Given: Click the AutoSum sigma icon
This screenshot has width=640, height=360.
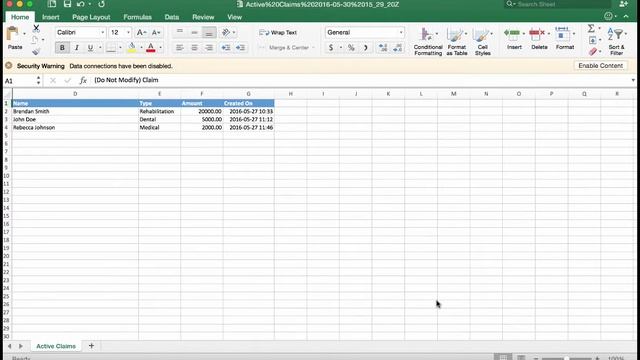Looking at the screenshot, I should pos(591,29).
